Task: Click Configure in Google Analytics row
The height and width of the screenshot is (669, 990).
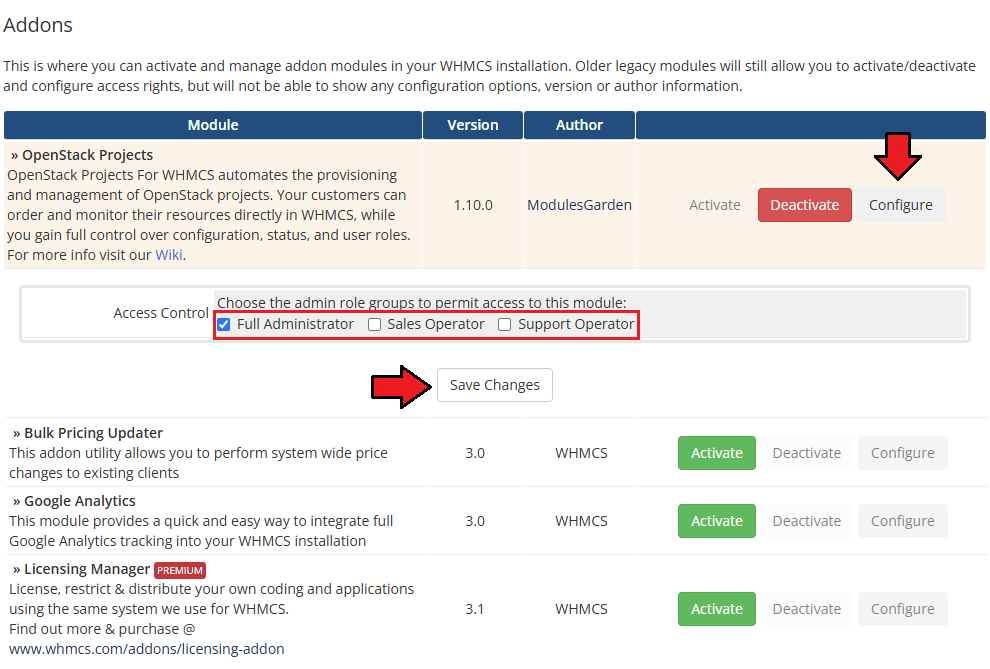Action: 902,521
